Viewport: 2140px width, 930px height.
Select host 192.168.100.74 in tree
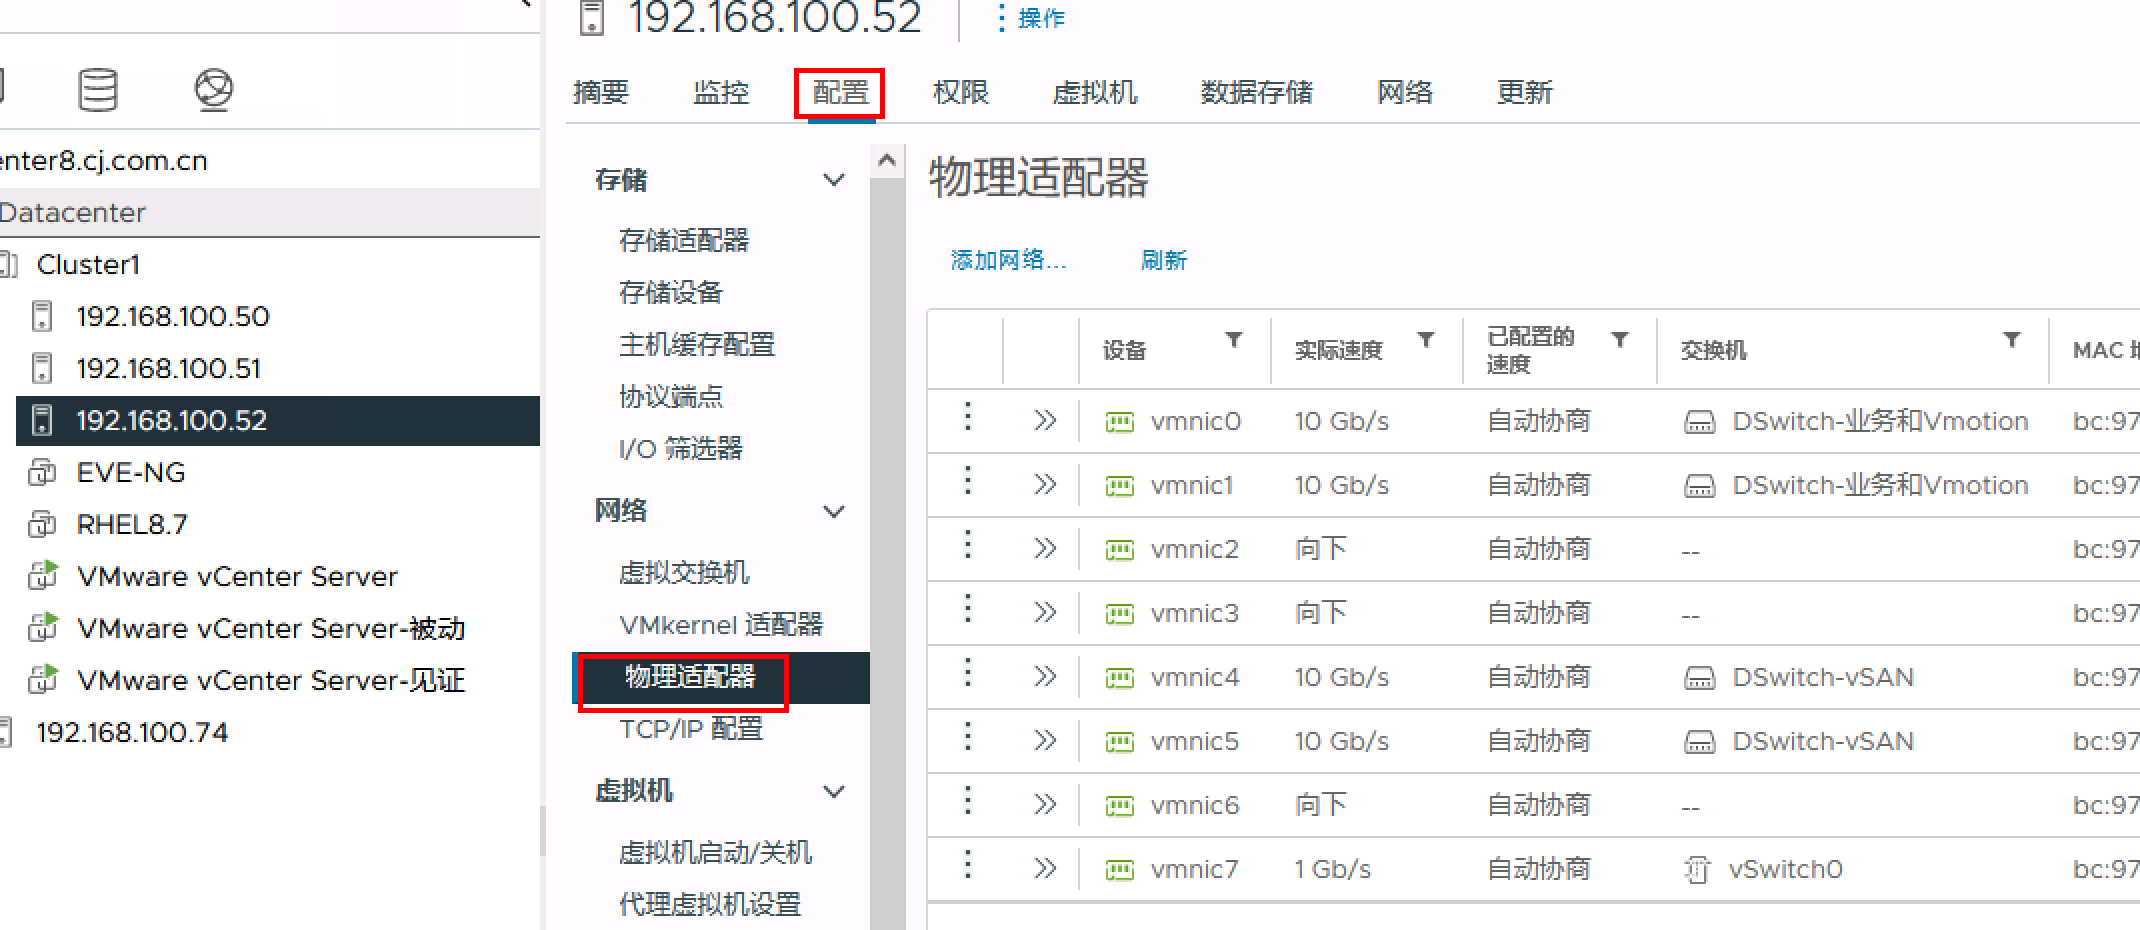[132, 732]
